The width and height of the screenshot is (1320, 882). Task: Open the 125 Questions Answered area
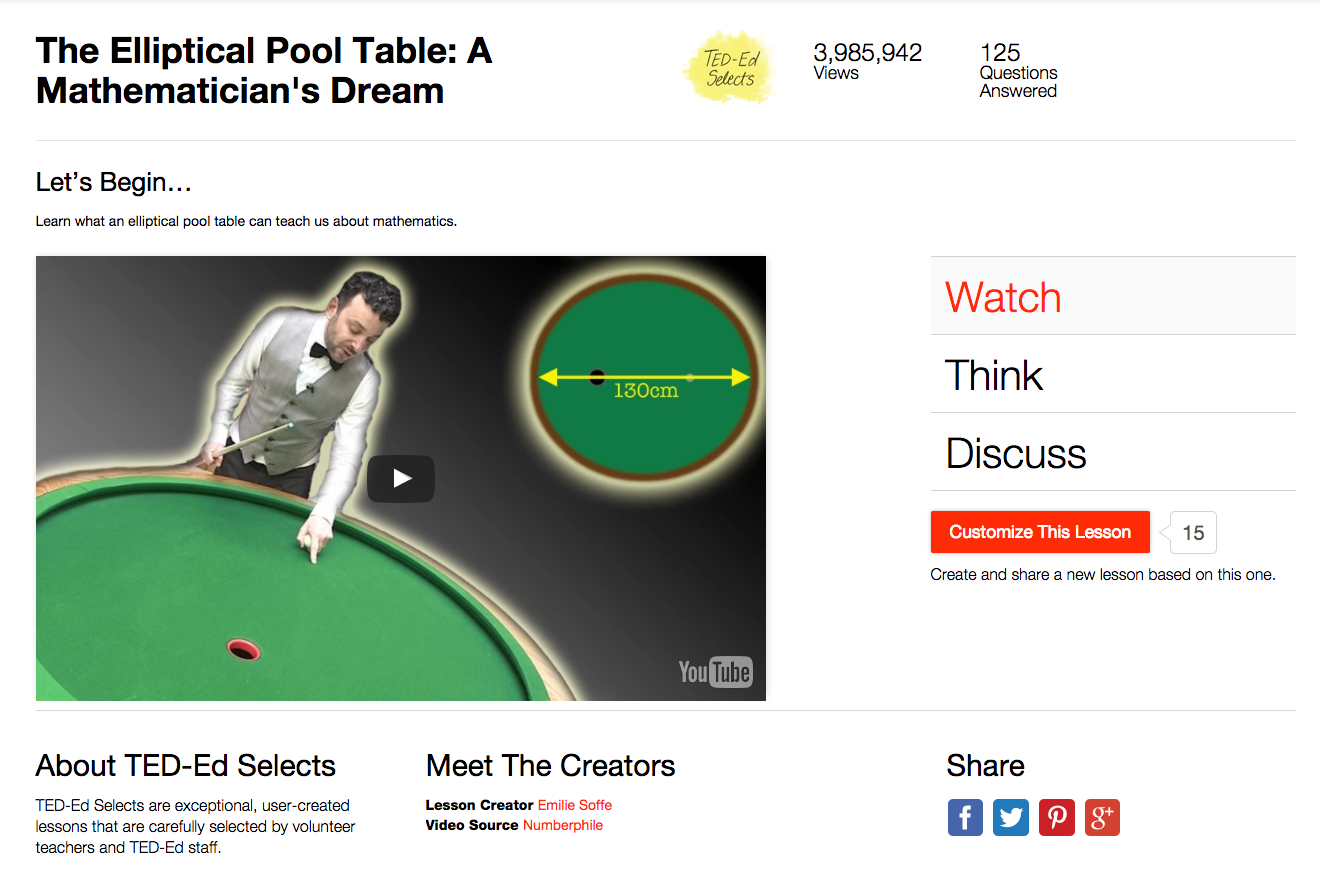point(1018,71)
